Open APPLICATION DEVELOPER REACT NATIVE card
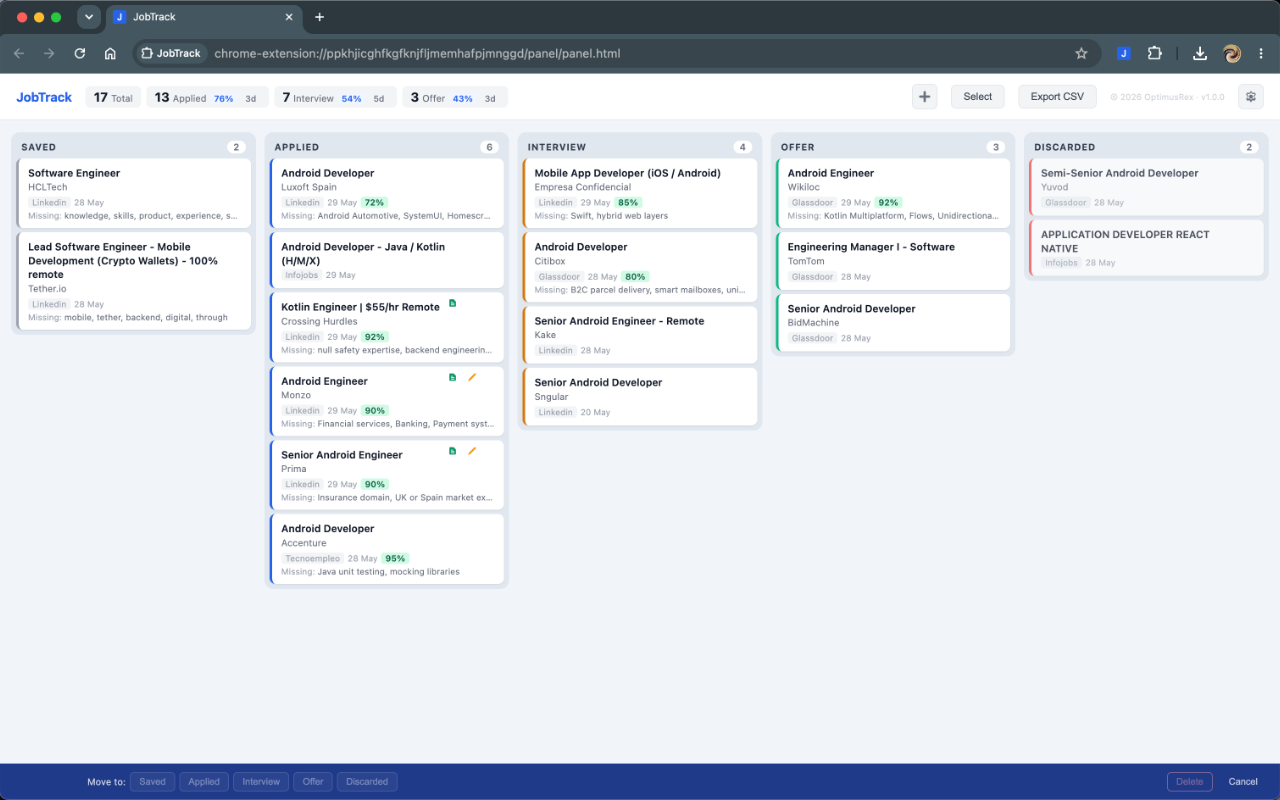This screenshot has height=800, width=1280. (1146, 248)
